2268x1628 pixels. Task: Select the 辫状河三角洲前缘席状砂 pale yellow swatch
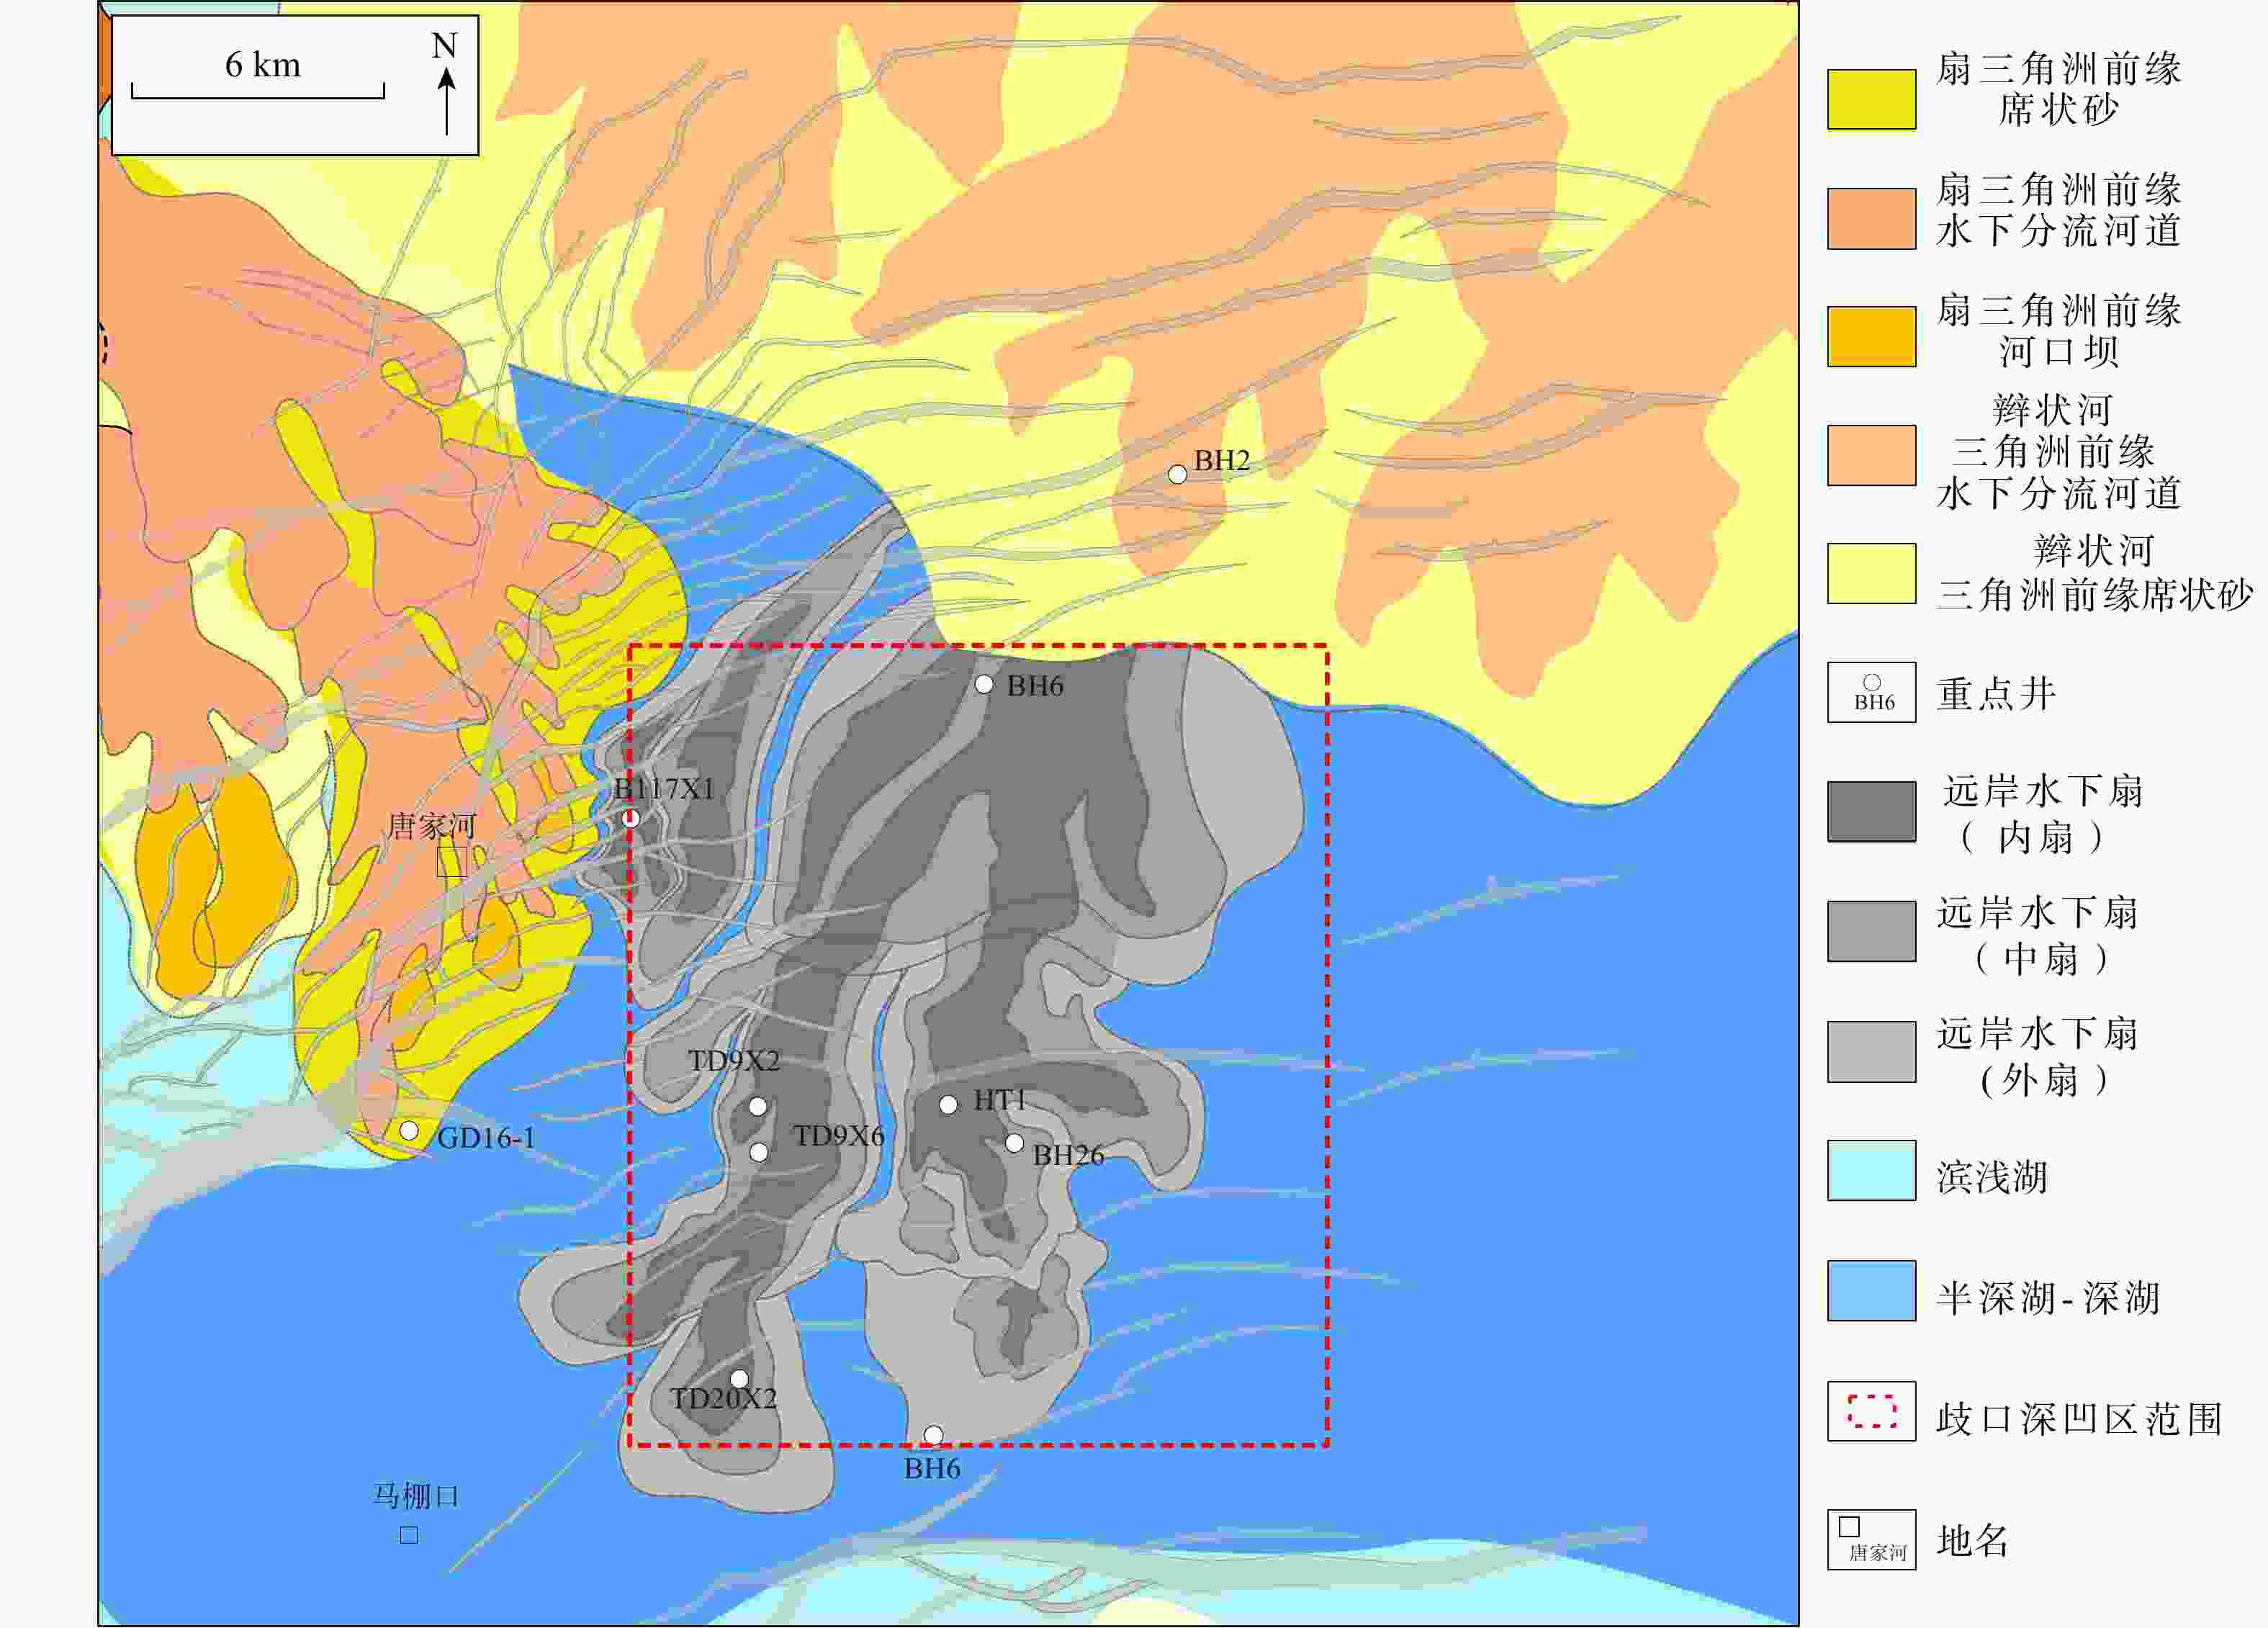pyautogui.click(x=1872, y=573)
